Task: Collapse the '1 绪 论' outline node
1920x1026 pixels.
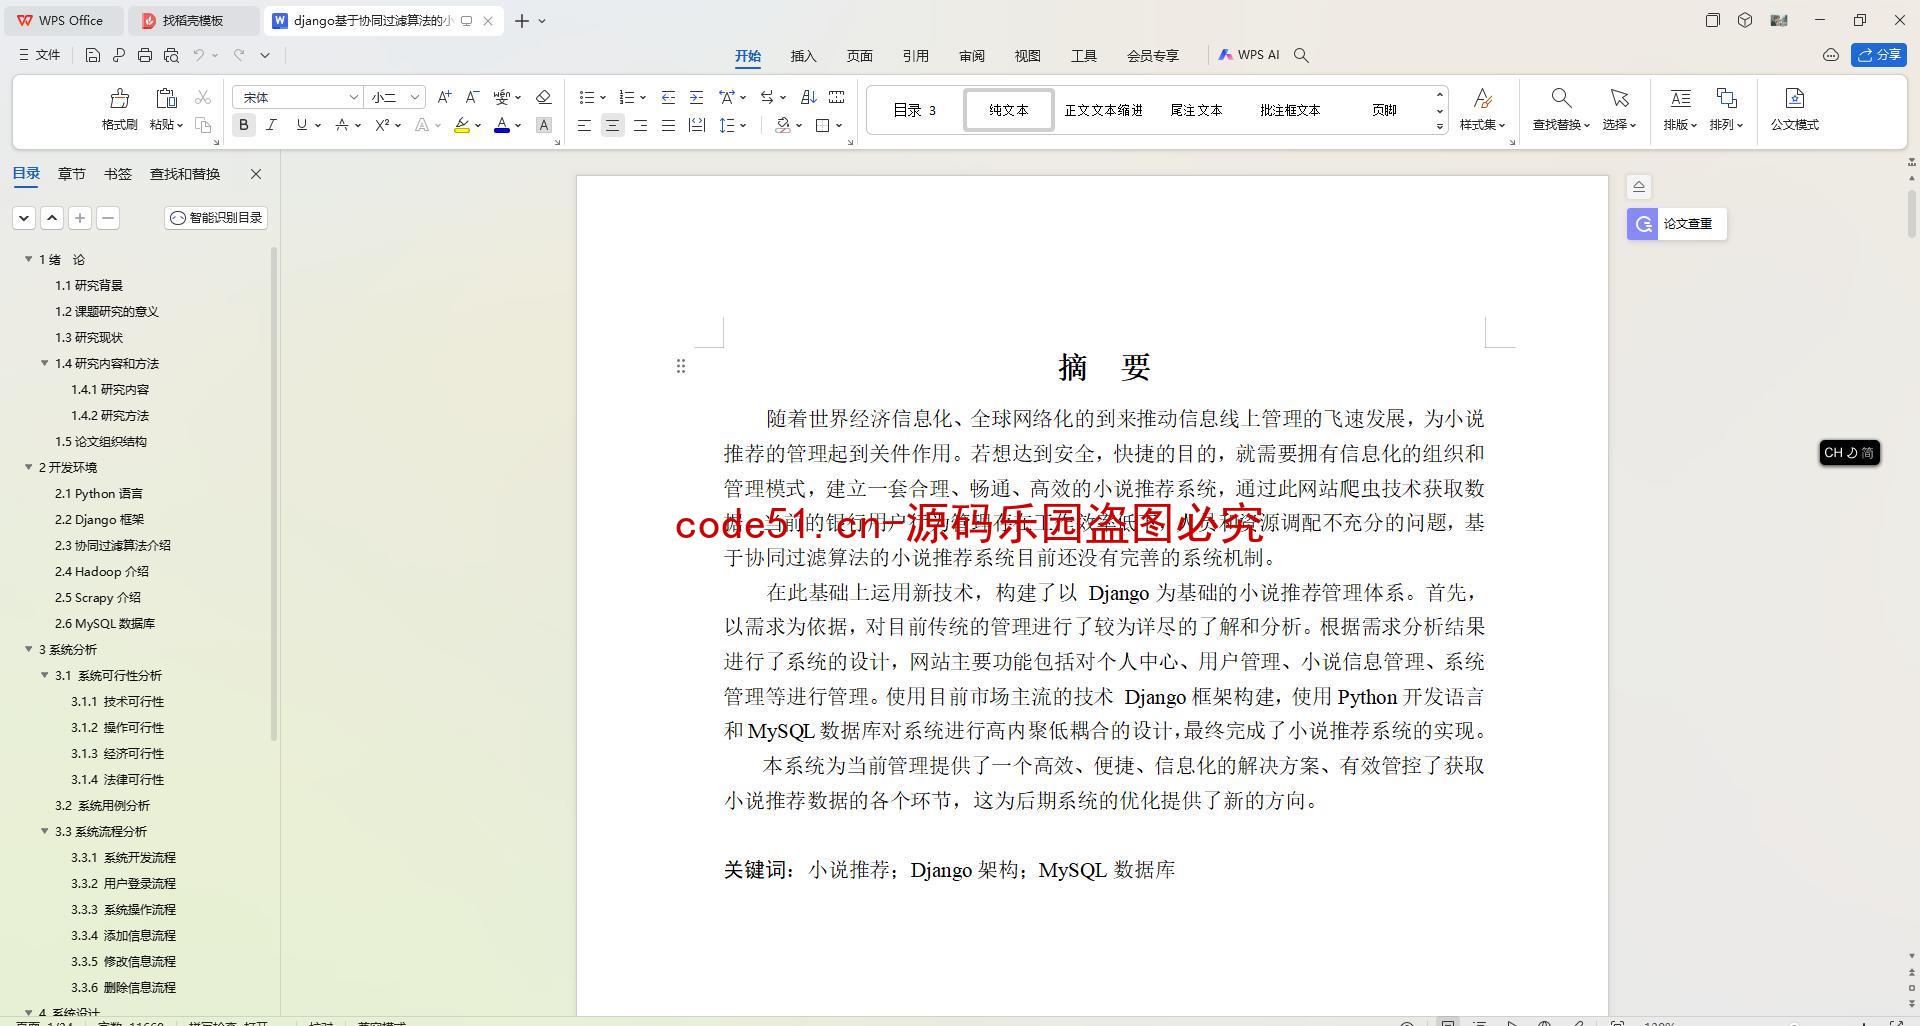Action: pos(29,259)
